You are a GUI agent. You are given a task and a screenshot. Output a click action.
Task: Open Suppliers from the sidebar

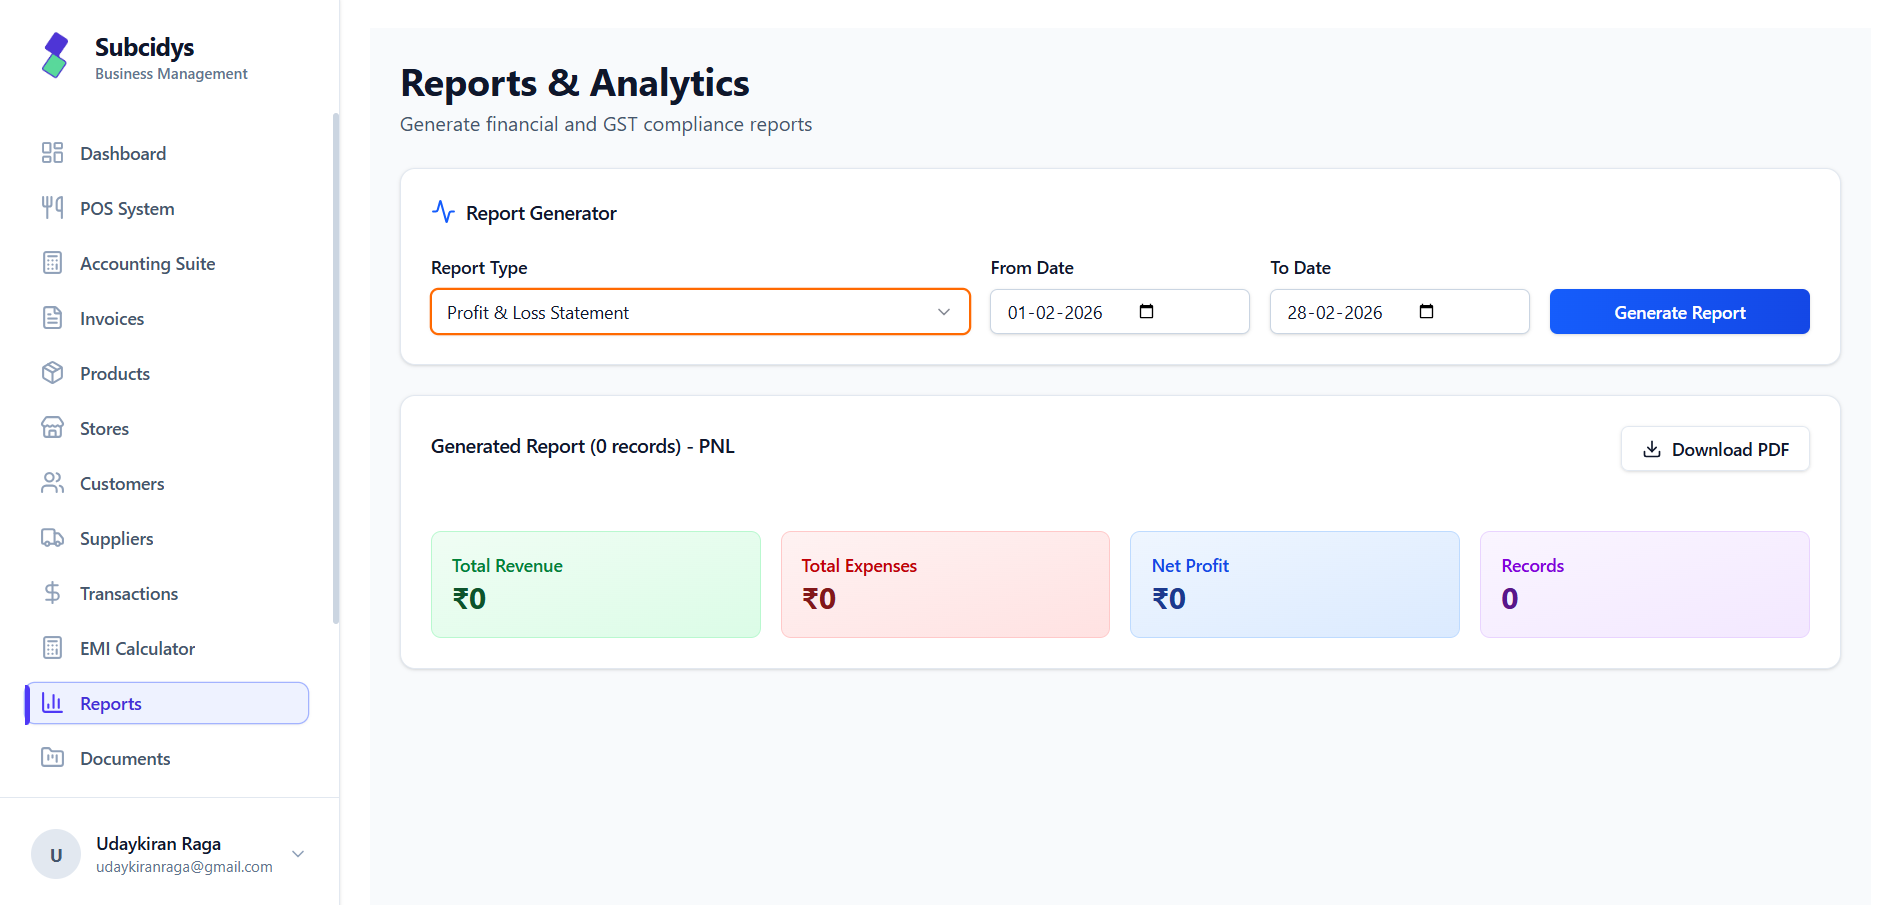pyautogui.click(x=167, y=538)
